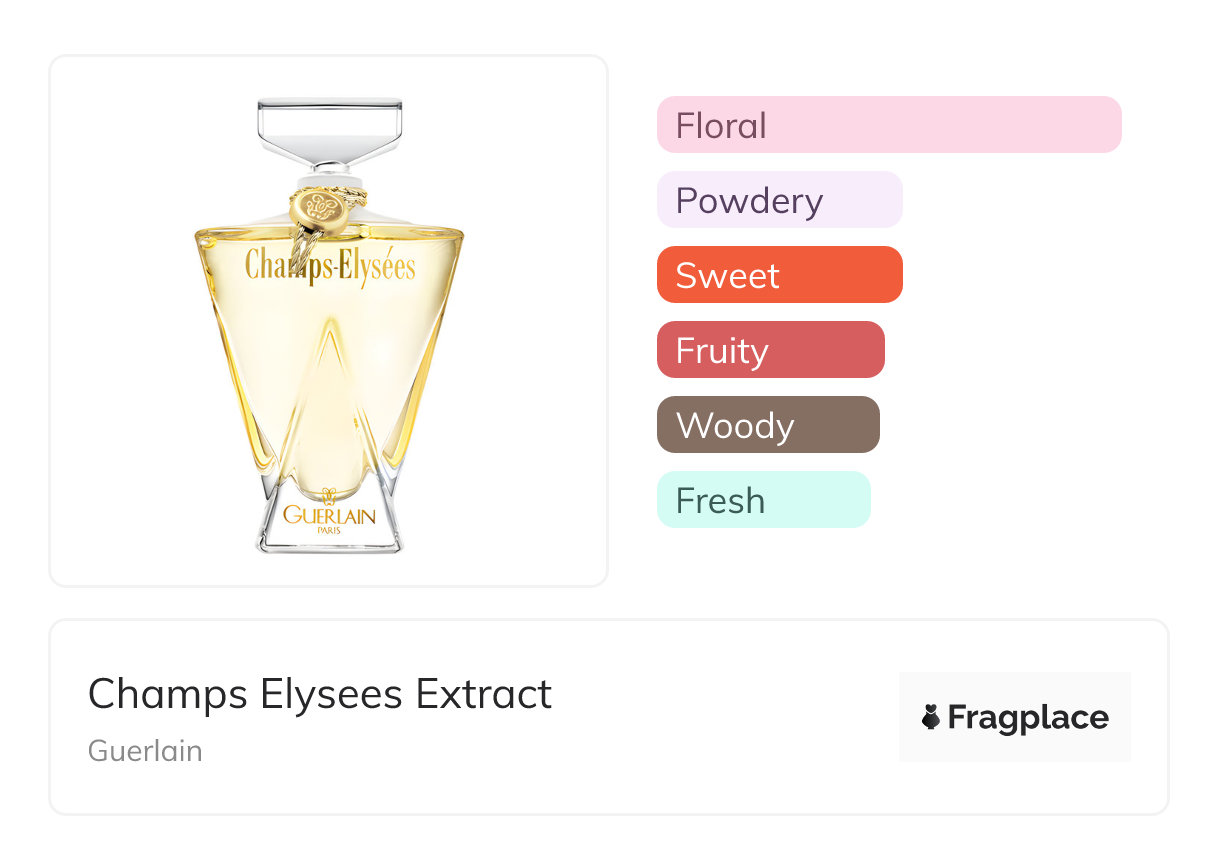
Task: Open the Champs Elysees Extract title
Action: pyautogui.click(x=320, y=694)
